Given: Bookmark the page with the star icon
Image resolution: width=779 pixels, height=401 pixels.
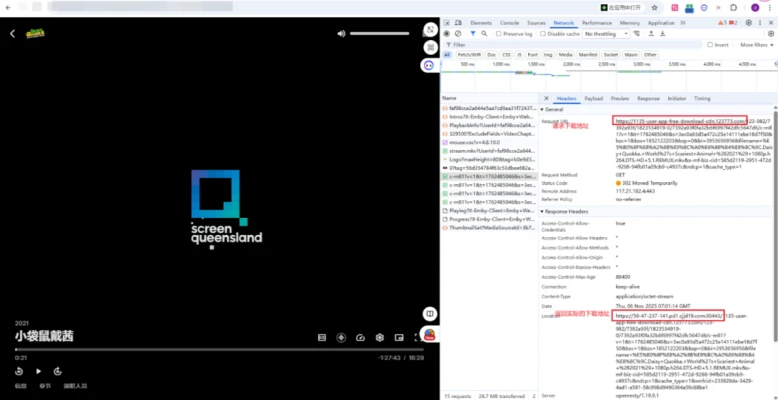Looking at the screenshot, I should pyautogui.click(x=654, y=7).
